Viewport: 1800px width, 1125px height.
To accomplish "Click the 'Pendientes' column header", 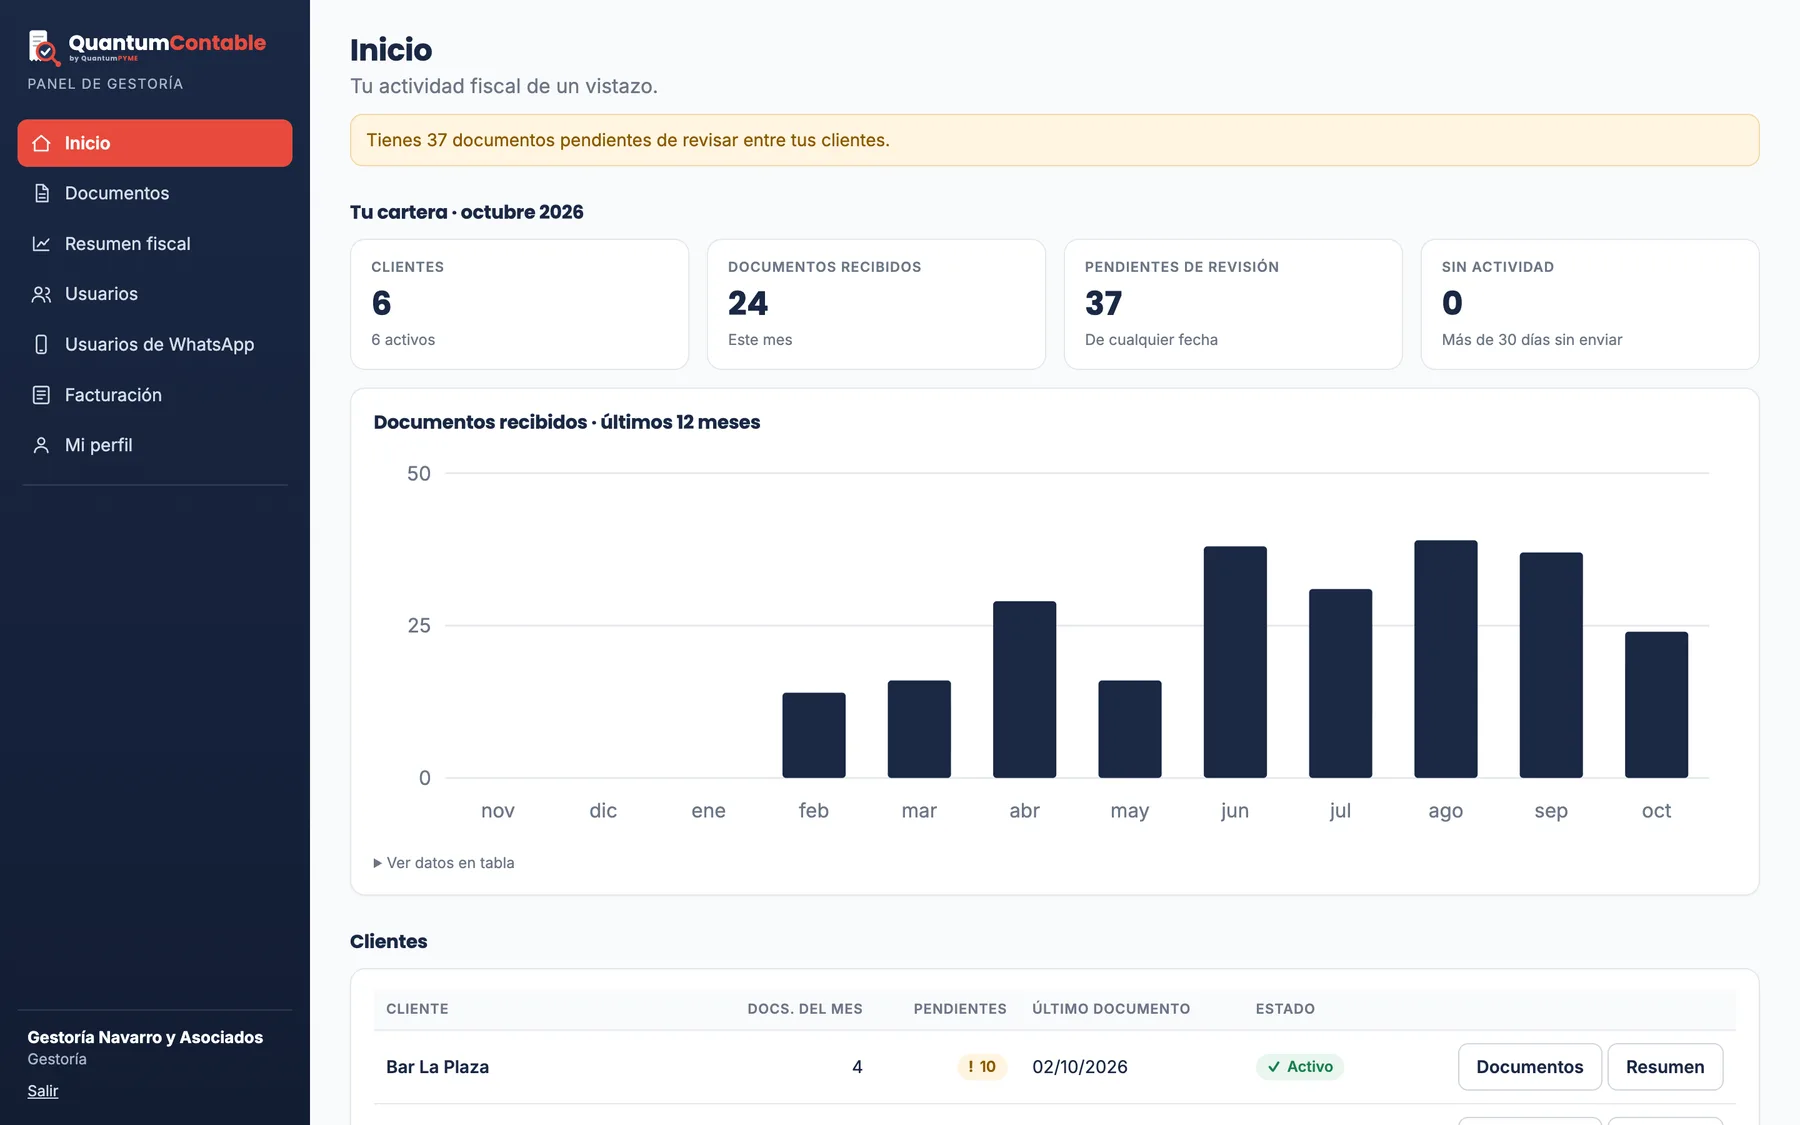I will [x=960, y=1009].
